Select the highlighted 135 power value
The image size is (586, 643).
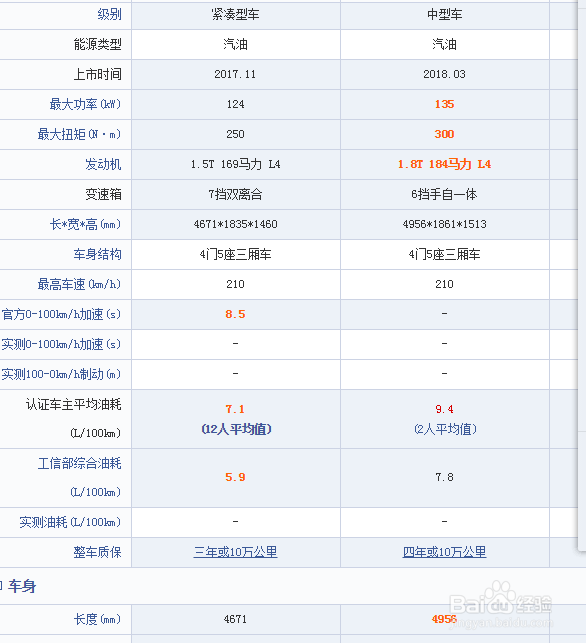445,104
